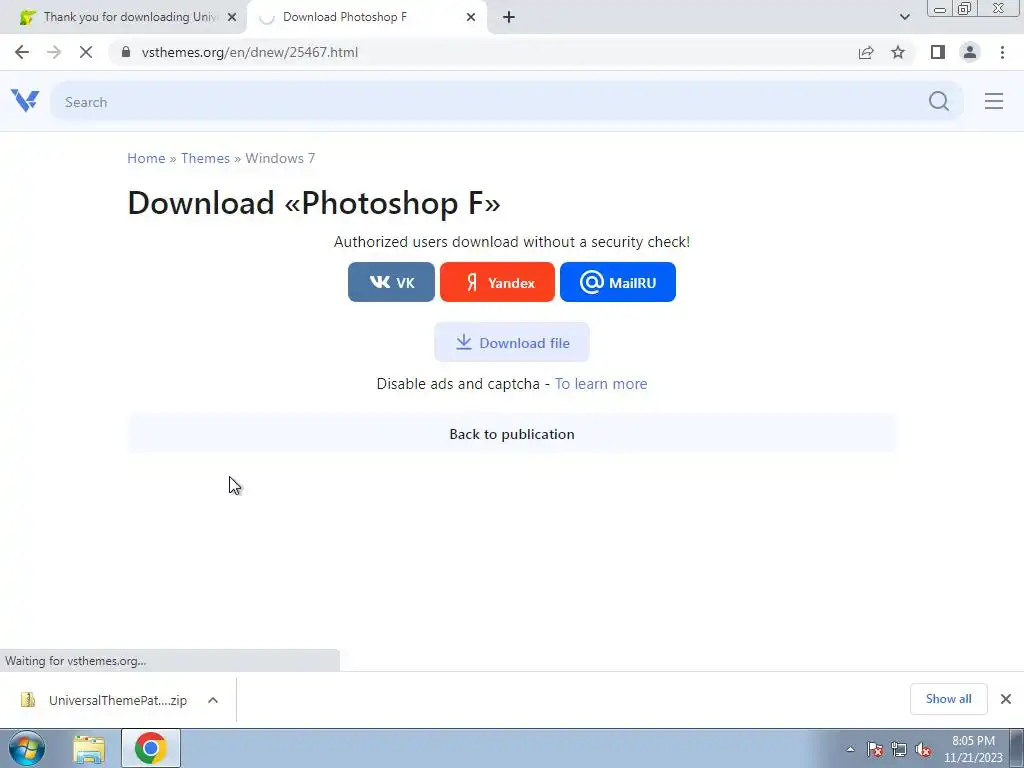Select the Download Photoshop F tab
Image resolution: width=1024 pixels, height=768 pixels.
pyautogui.click(x=366, y=17)
